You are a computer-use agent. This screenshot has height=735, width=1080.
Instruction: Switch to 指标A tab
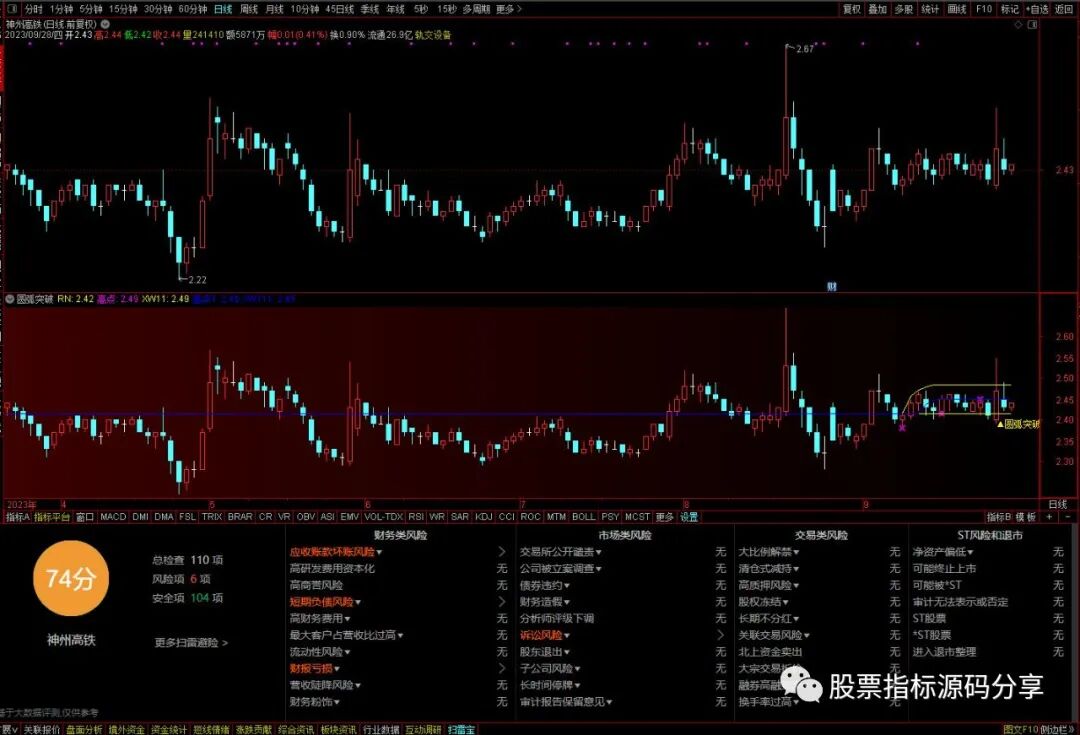[17, 517]
